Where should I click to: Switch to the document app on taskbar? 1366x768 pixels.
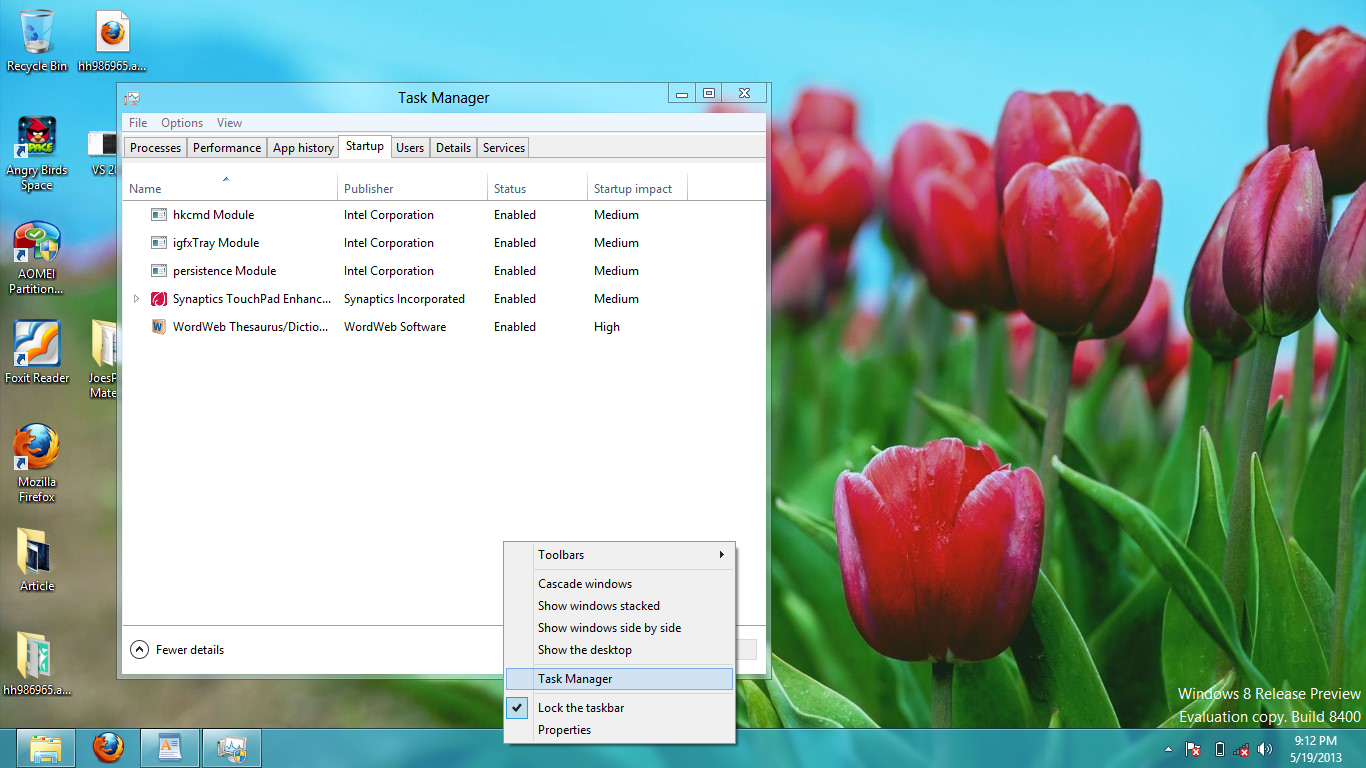click(x=170, y=748)
